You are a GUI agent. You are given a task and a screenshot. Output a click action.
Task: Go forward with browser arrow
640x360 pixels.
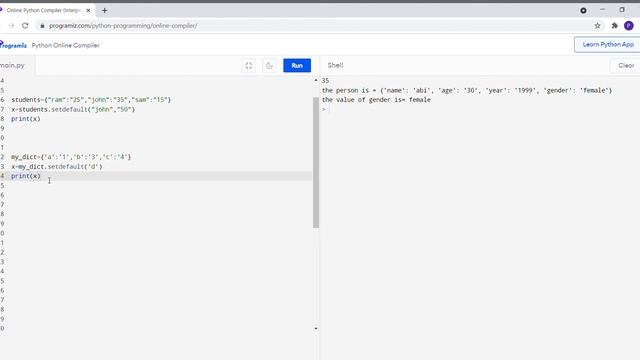[x=11, y=26]
